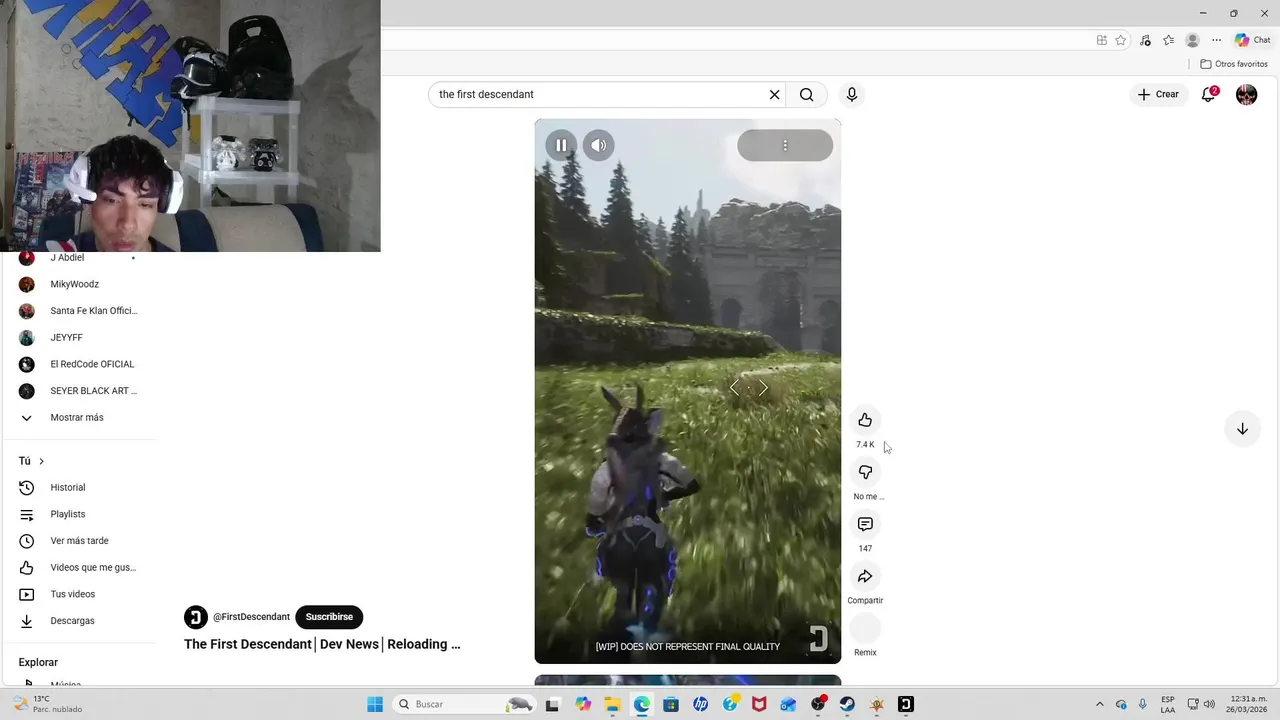Add page to favorites with star icon
The height and width of the screenshot is (720, 1280).
point(1121,40)
